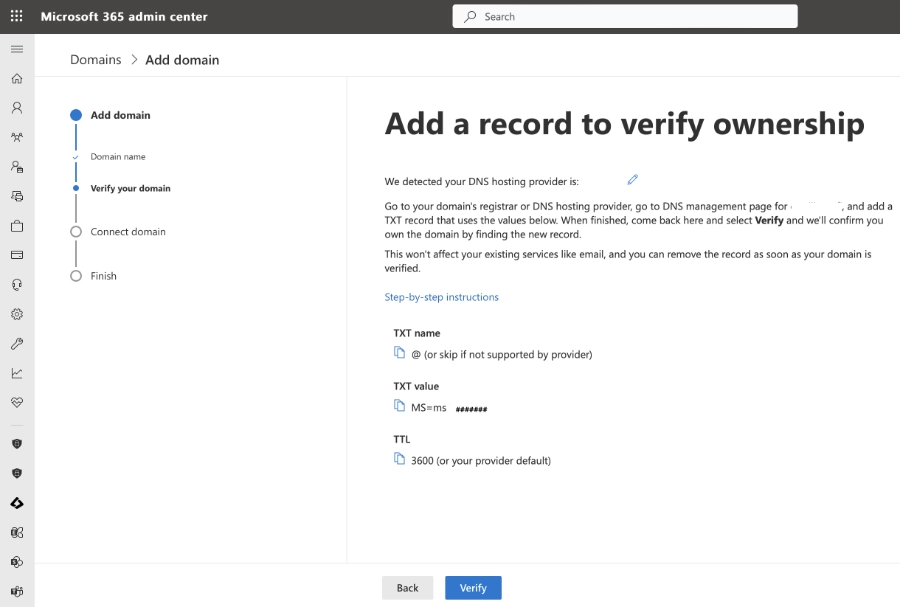Copy the TXT name value
Image resolution: width=900 pixels, height=607 pixels.
click(x=399, y=352)
